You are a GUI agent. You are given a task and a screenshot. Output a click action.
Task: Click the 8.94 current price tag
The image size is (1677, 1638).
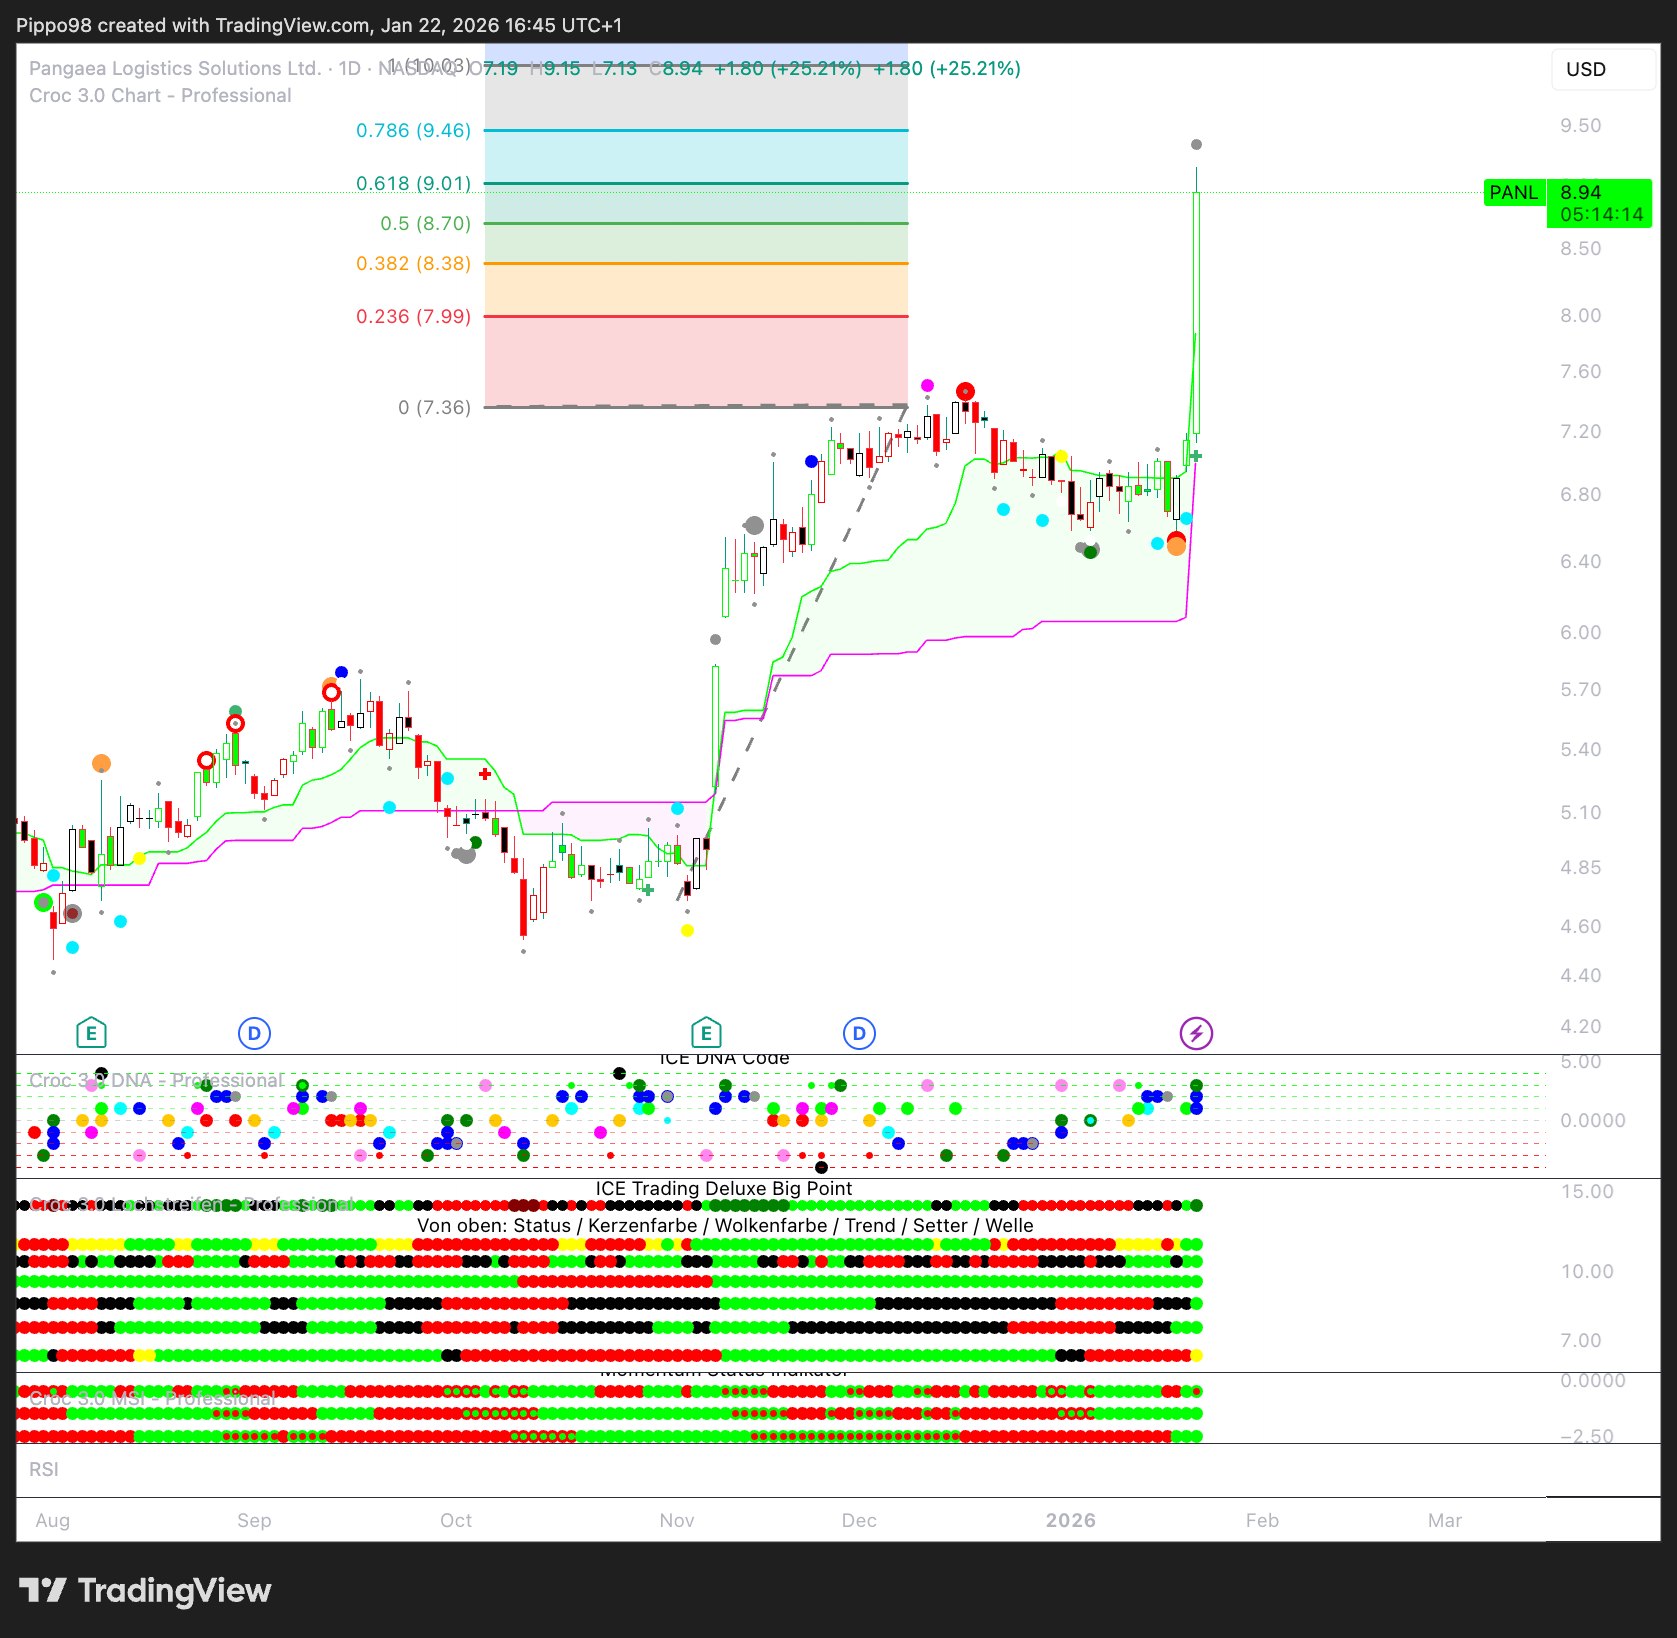point(1598,192)
